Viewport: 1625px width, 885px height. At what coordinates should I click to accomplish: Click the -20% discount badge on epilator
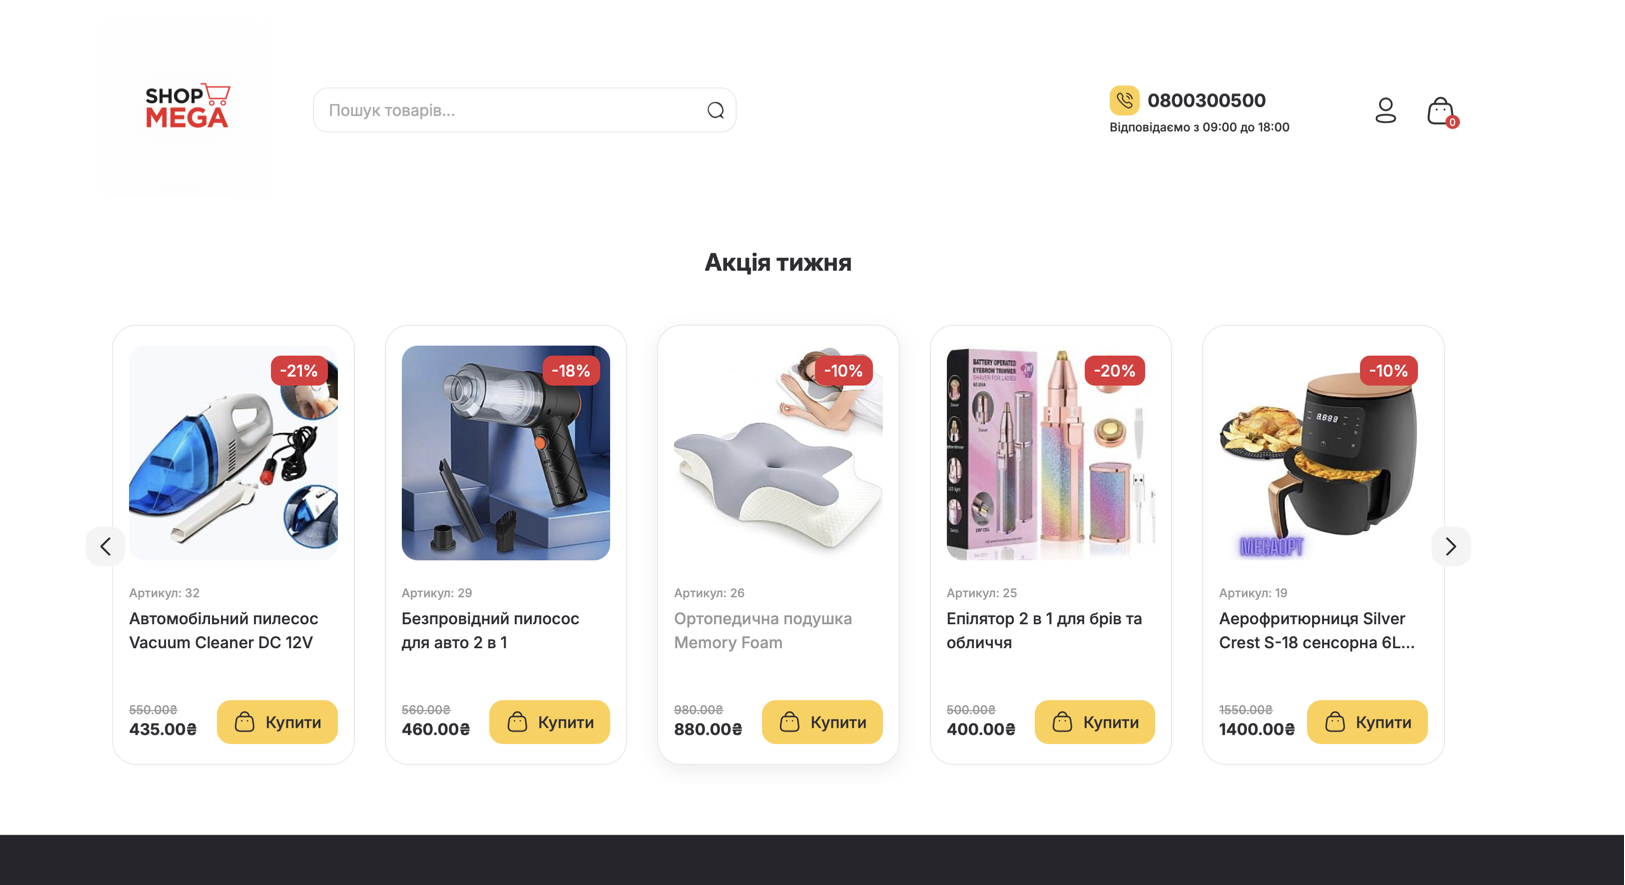(1115, 370)
